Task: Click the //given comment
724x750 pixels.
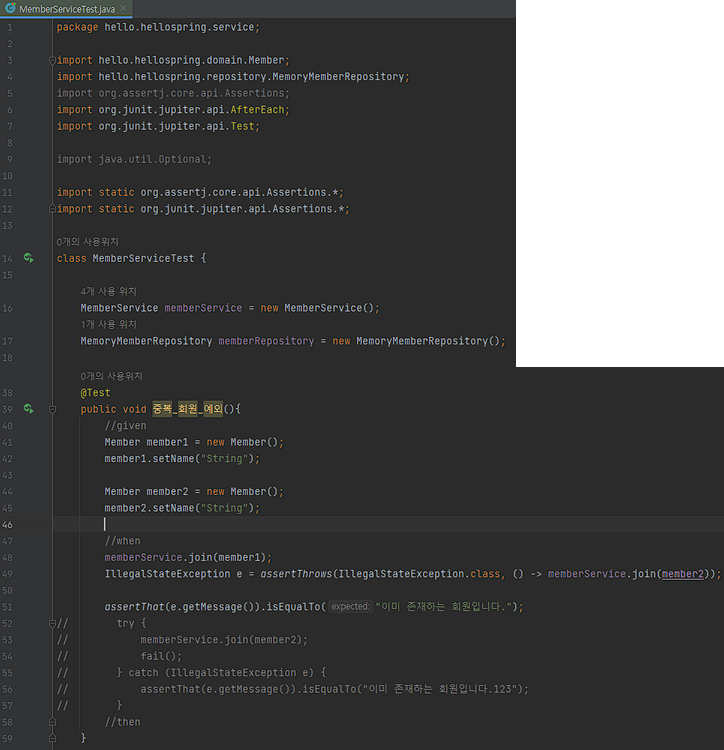Action: click(125, 426)
